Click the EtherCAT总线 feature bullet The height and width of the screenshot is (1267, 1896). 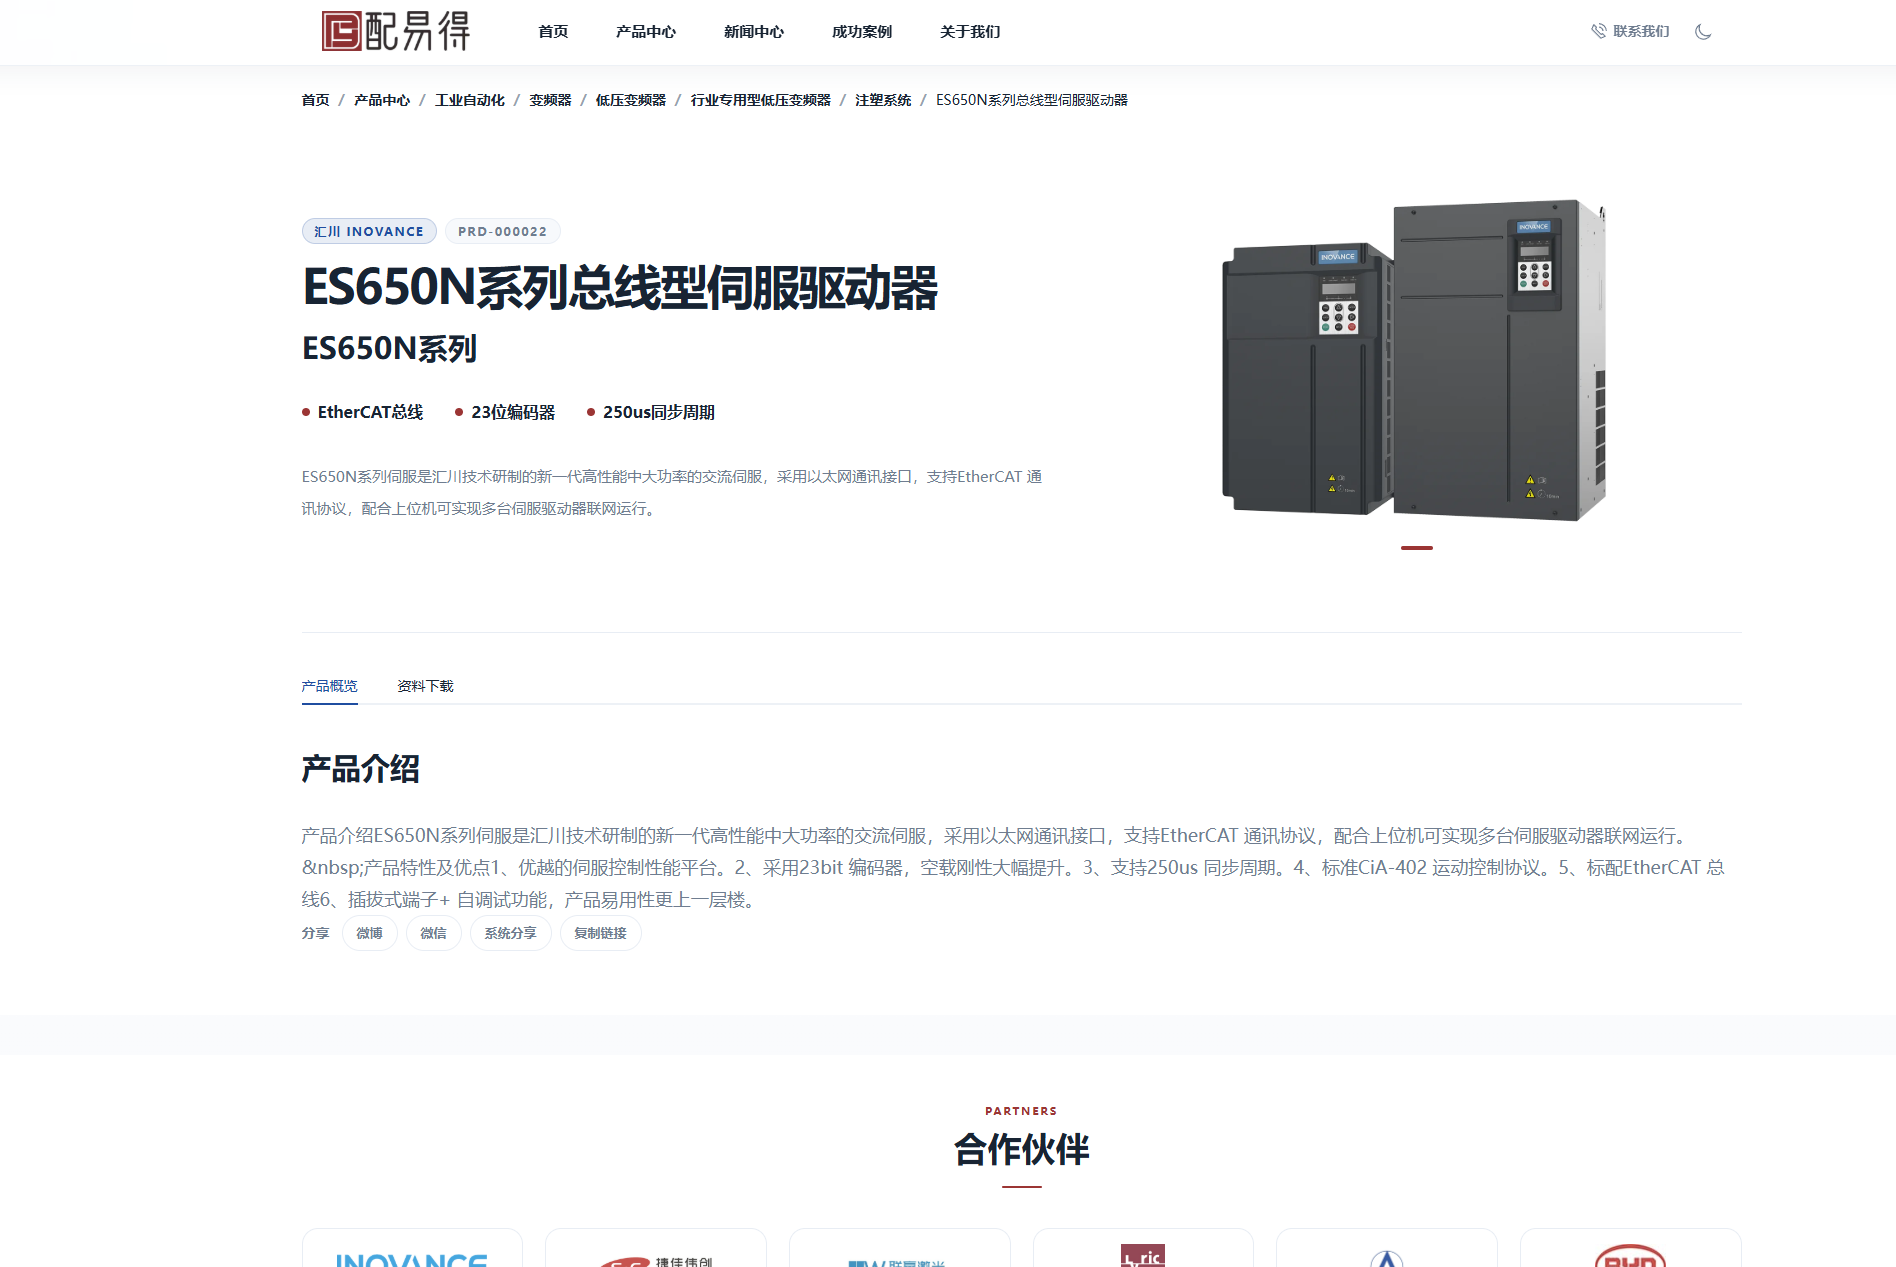363,412
